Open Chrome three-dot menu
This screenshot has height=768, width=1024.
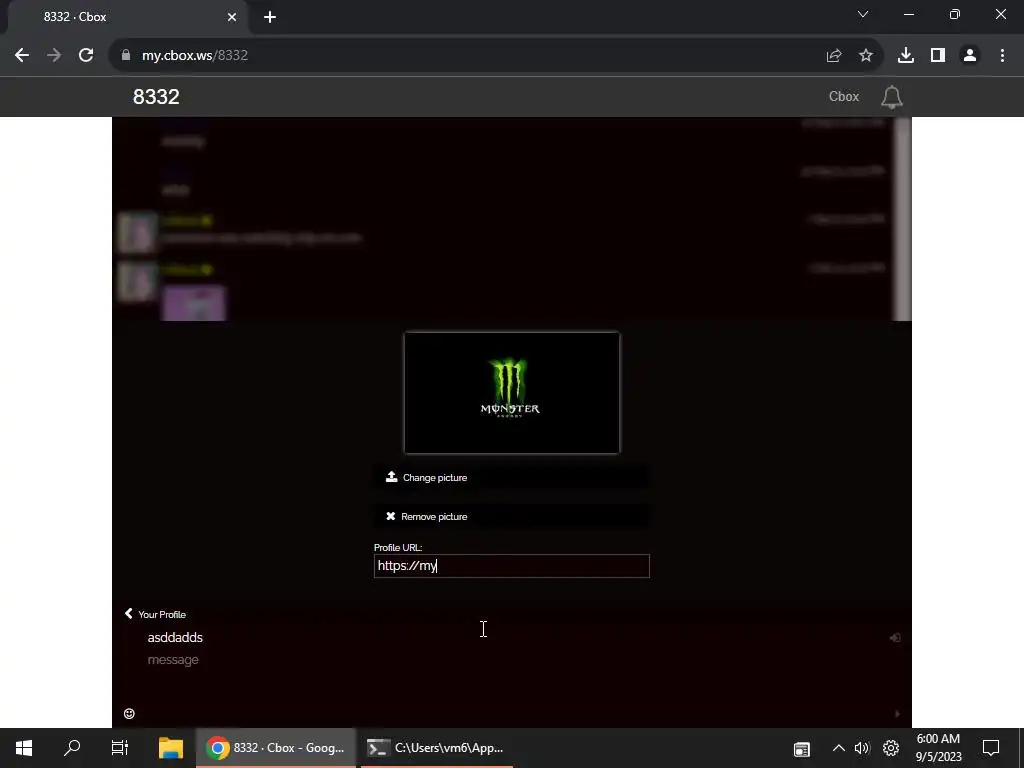pos(1002,56)
